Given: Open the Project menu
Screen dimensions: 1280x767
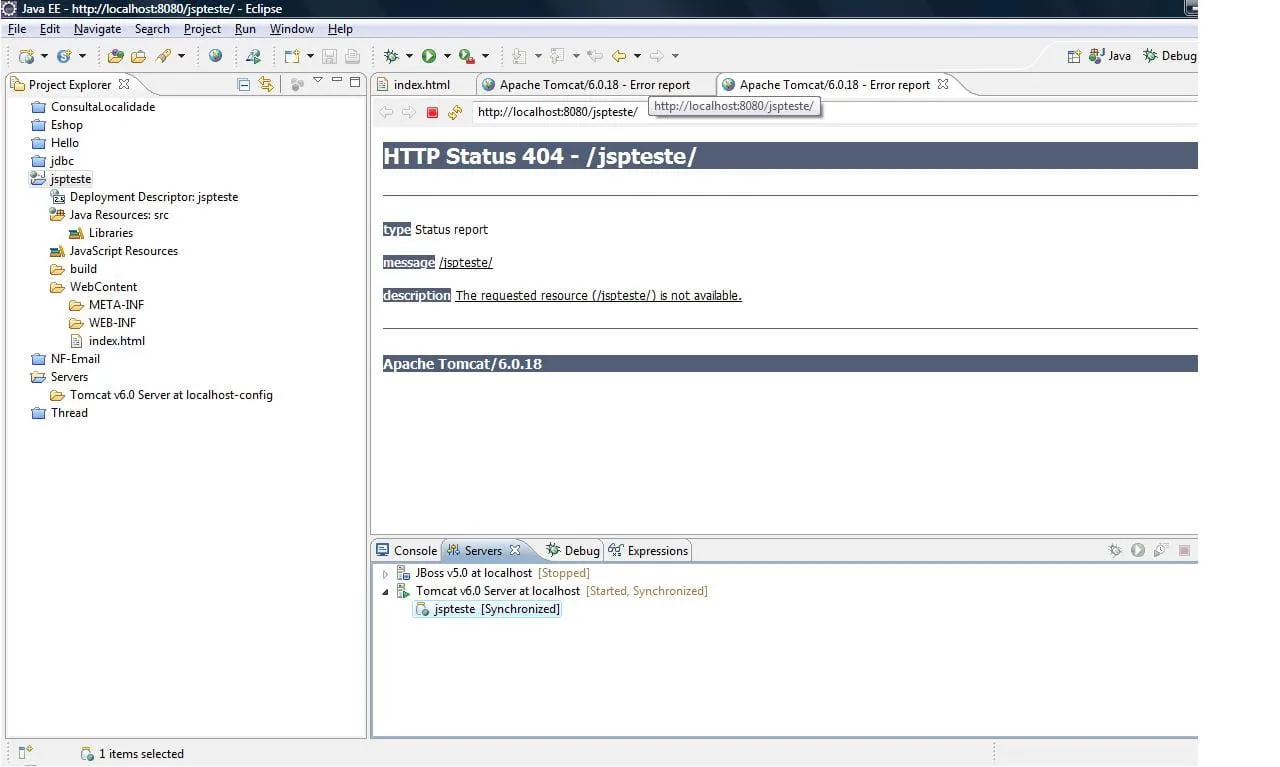Looking at the screenshot, I should point(203,29).
